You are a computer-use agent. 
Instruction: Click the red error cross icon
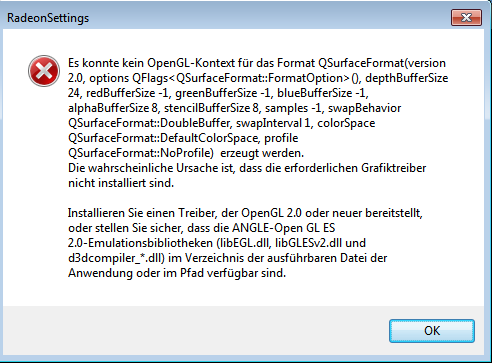click(x=44, y=71)
